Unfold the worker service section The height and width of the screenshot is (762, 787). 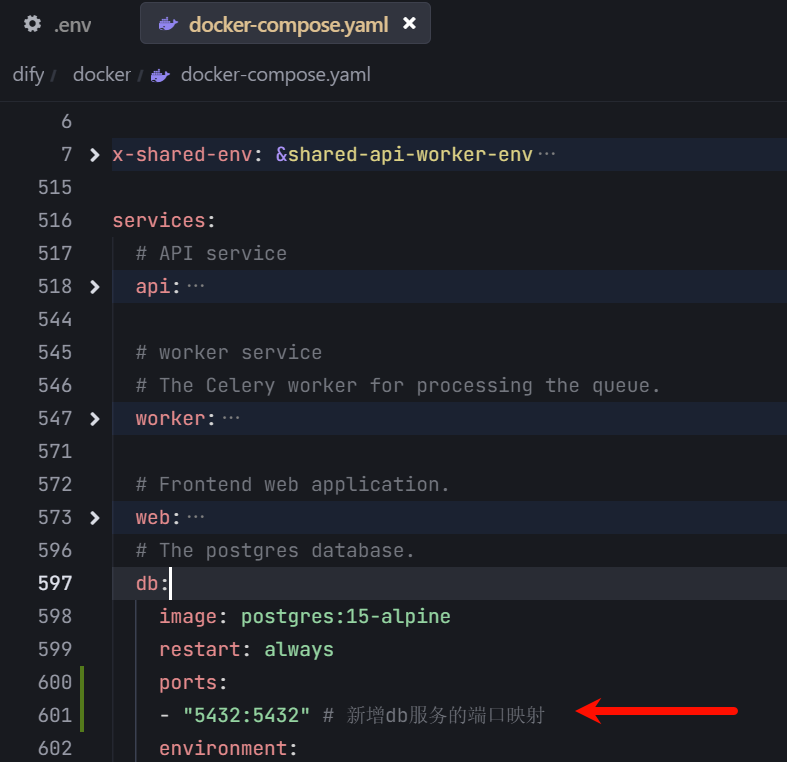[95, 419]
